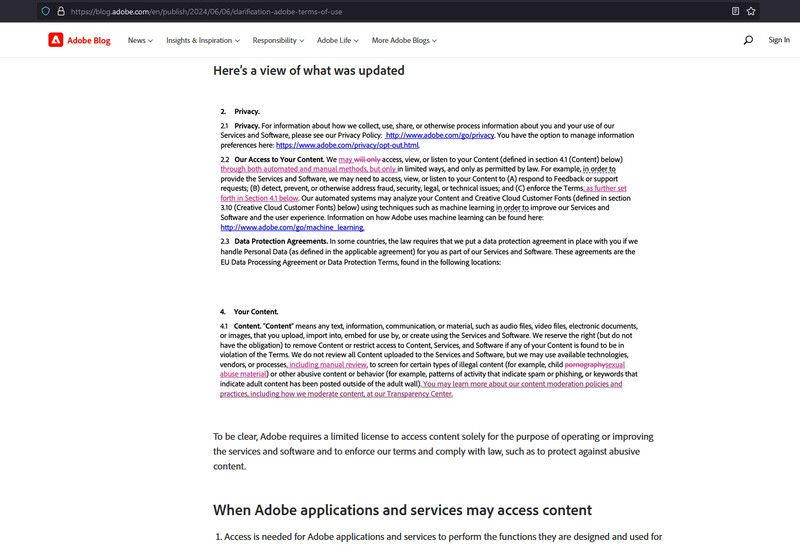
Task: Click the browser URL address field
Action: tap(398, 11)
